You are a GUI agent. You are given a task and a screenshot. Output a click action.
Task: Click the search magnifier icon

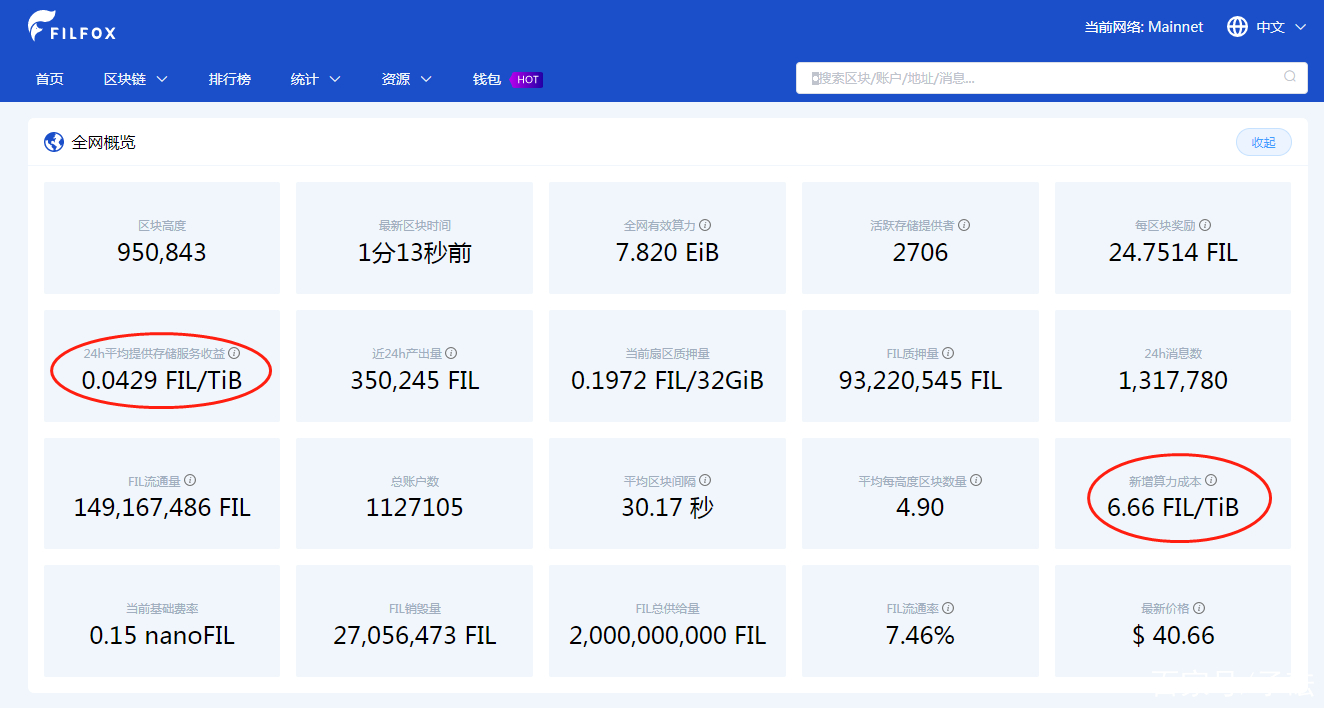click(x=1289, y=77)
